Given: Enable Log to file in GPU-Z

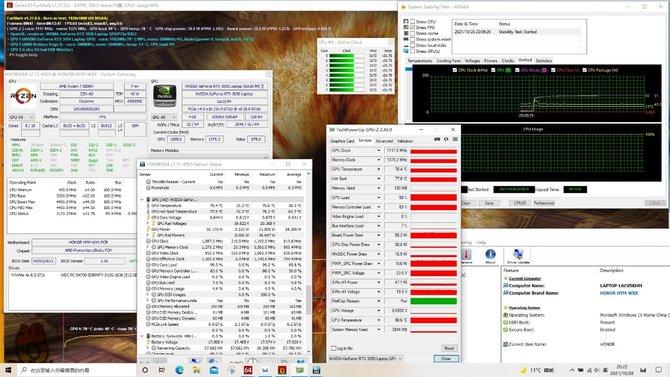Looking at the screenshot, I should point(334,348).
